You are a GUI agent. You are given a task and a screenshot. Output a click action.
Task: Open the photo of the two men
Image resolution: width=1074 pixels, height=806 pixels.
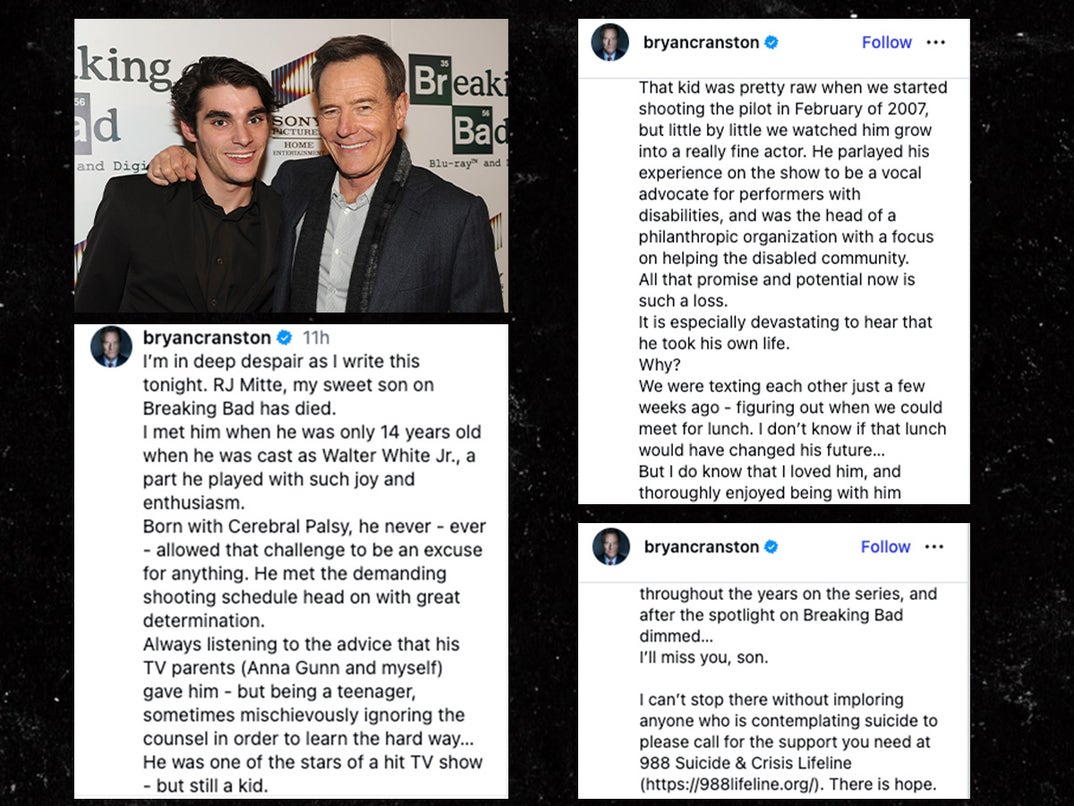[x=291, y=166]
